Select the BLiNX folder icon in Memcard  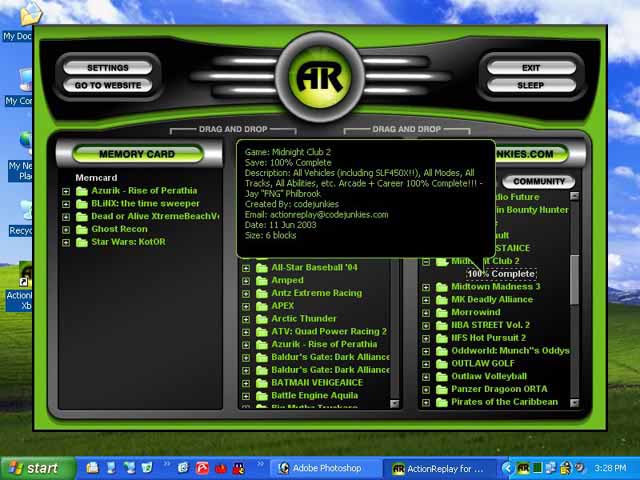pyautogui.click(x=82, y=204)
